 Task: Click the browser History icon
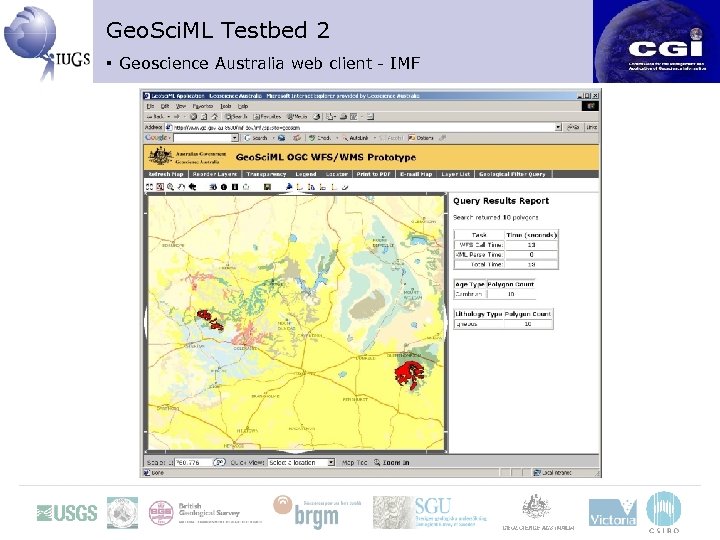[317, 117]
